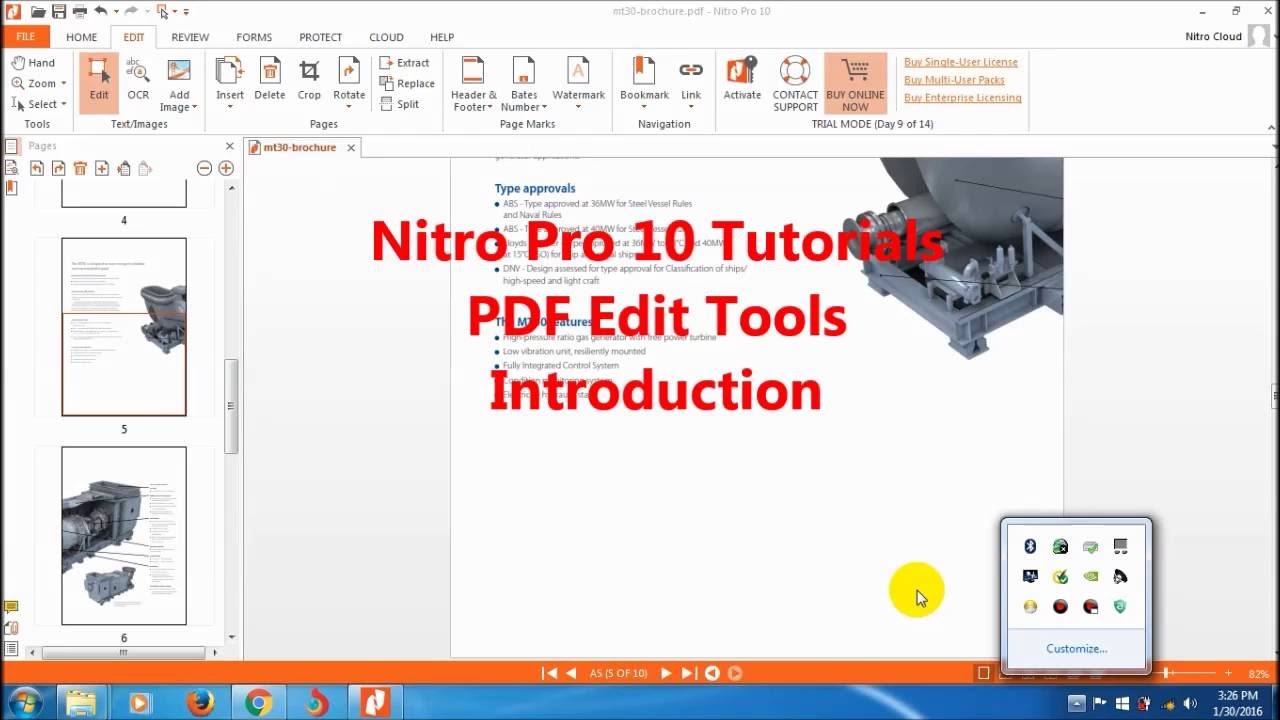The image size is (1280, 720).
Task: Print from quick access toolbar
Action: (x=79, y=11)
